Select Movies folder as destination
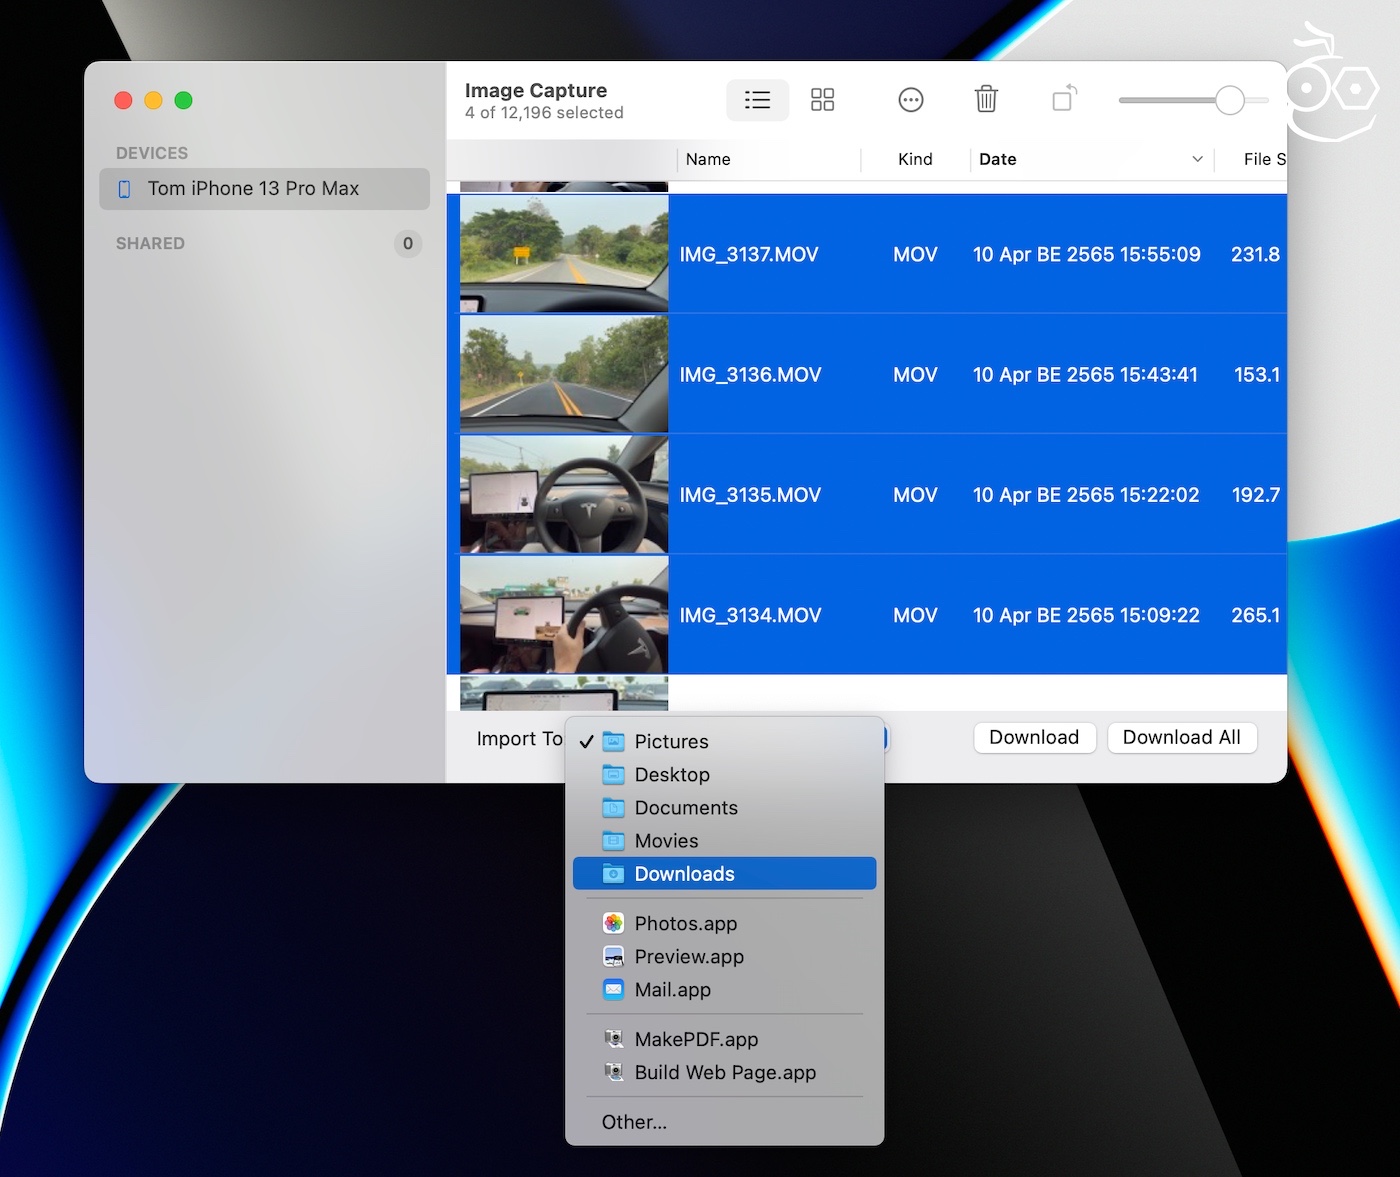The width and height of the screenshot is (1400, 1177). pos(666,840)
